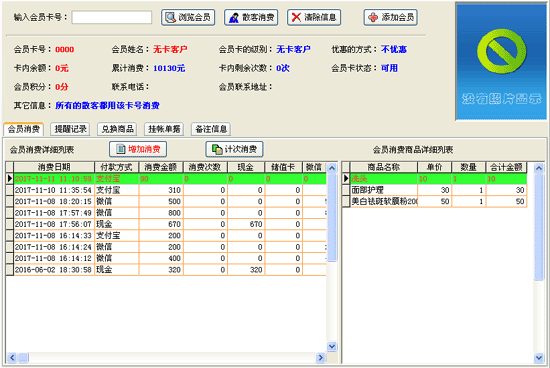This screenshot has width=550, height=368.
Task: Select the 面部护理 product row
Action: 435,190
